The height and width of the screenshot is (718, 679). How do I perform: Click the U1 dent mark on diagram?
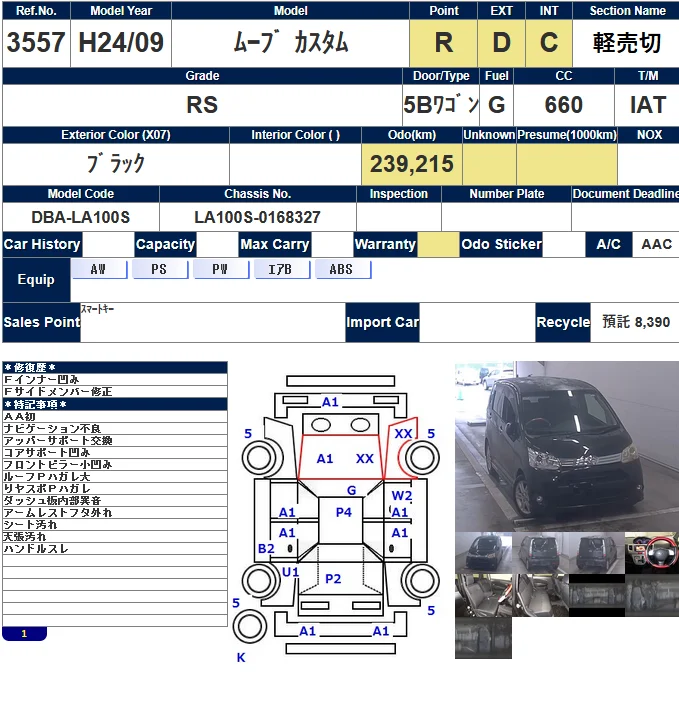(x=290, y=572)
